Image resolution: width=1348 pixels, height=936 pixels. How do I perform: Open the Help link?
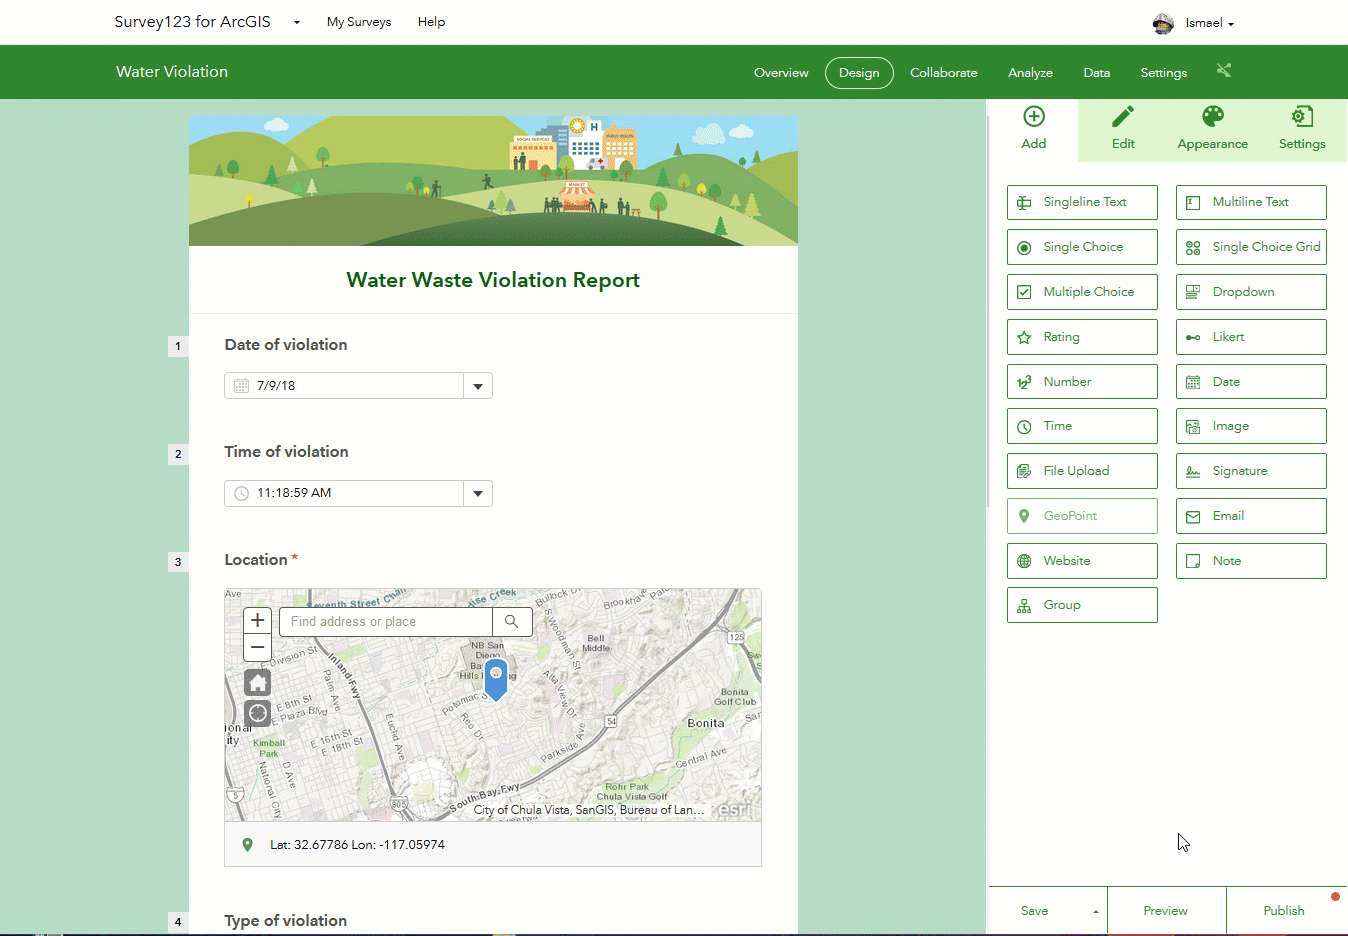pos(431,22)
